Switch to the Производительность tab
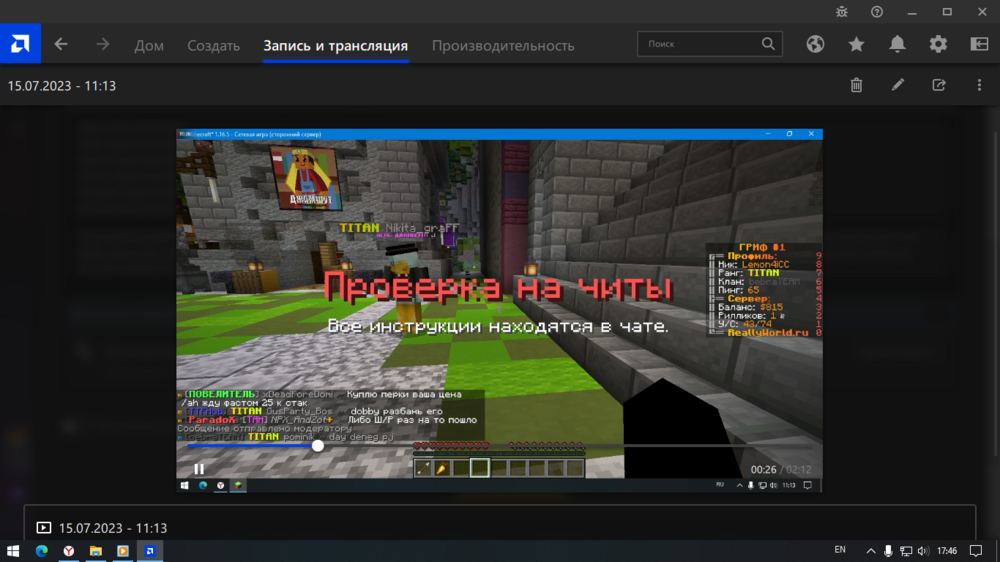 [503, 45]
